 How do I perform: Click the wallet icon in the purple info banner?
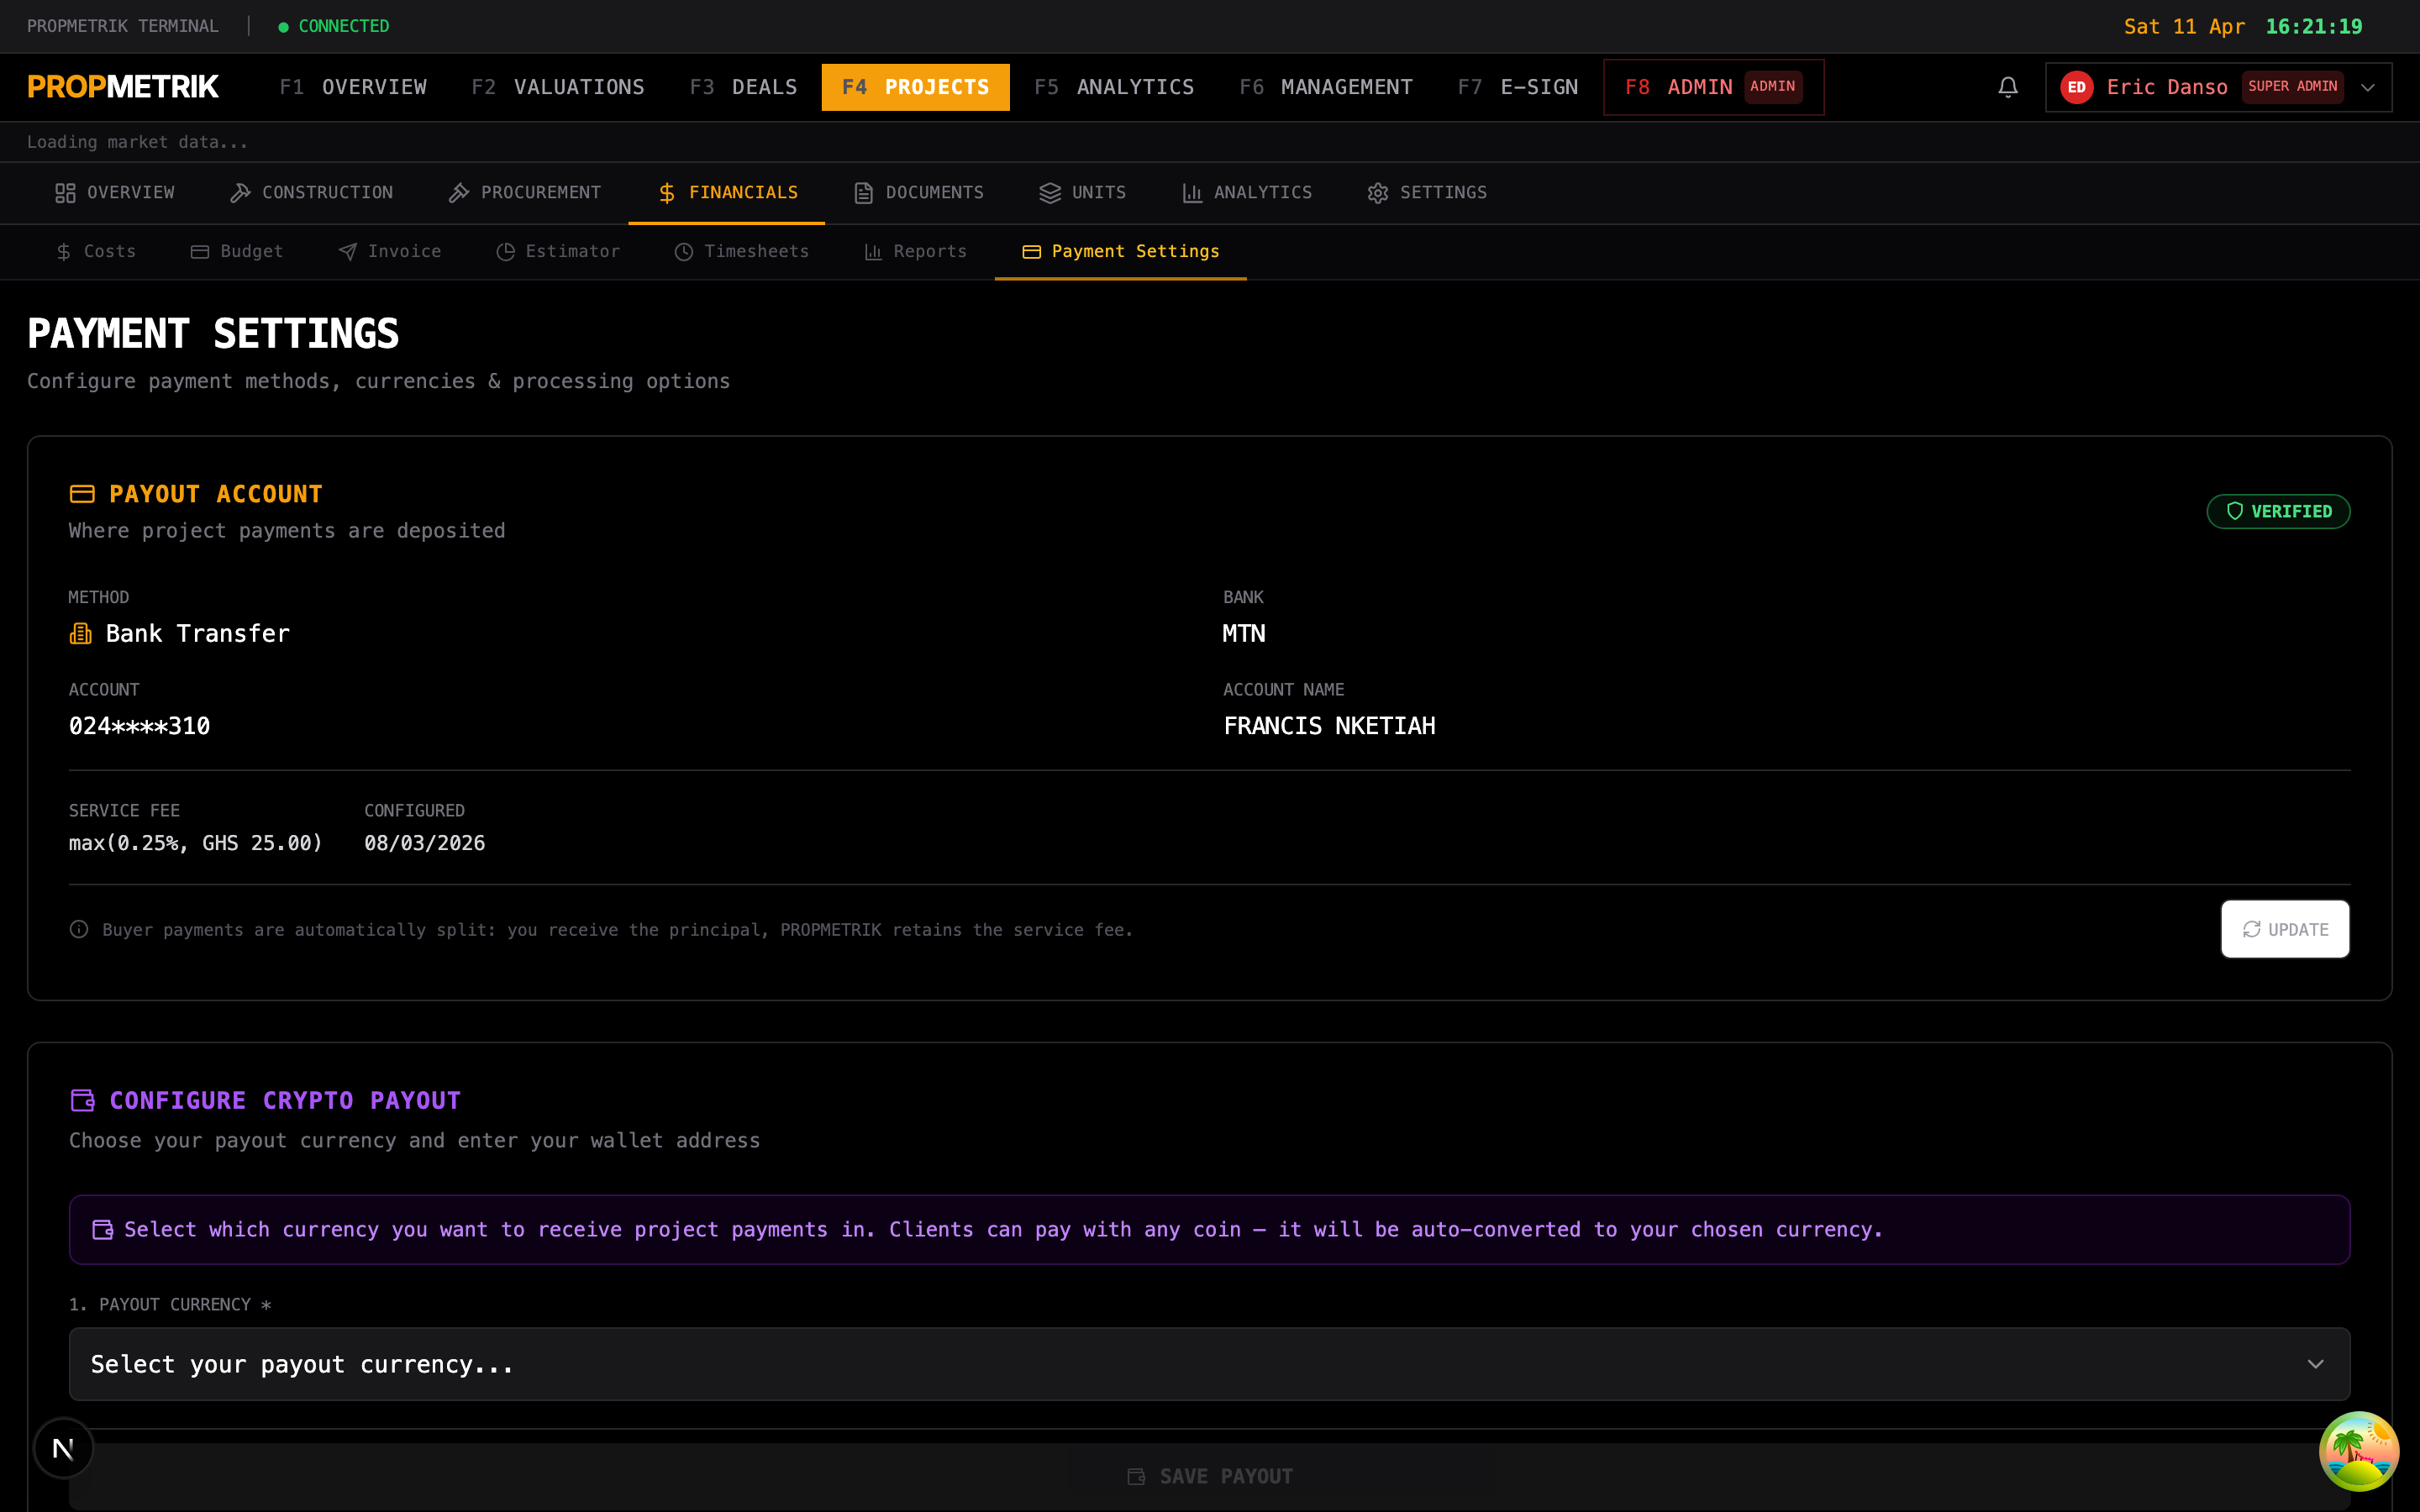click(102, 1229)
